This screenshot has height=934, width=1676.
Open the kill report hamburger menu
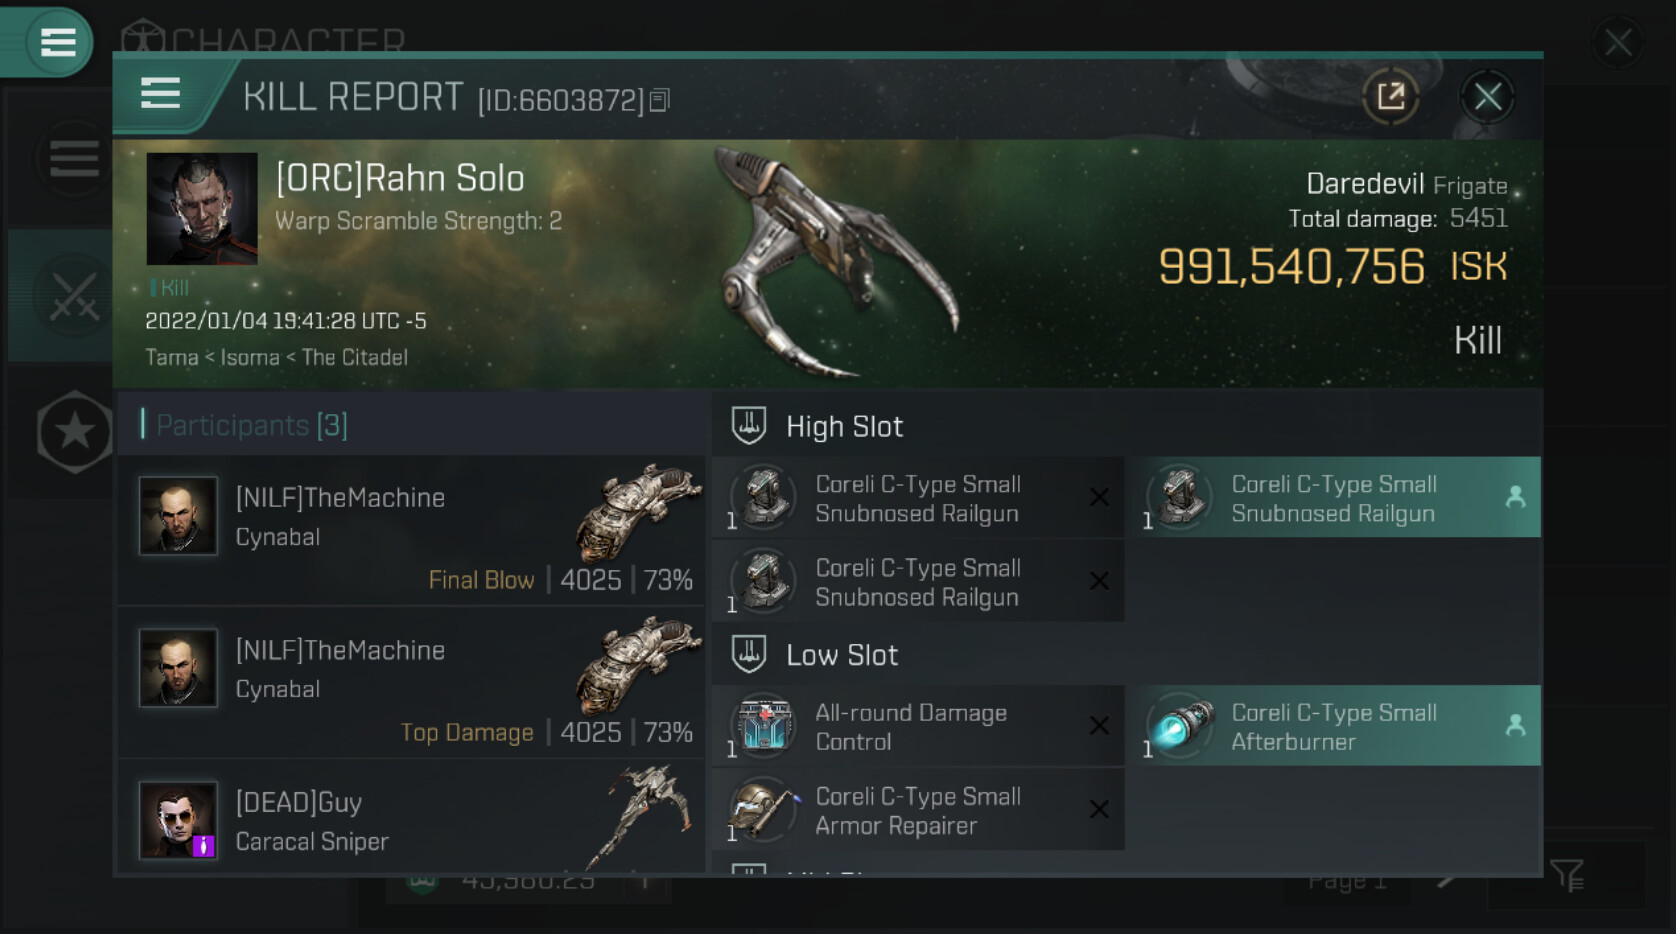pos(160,95)
